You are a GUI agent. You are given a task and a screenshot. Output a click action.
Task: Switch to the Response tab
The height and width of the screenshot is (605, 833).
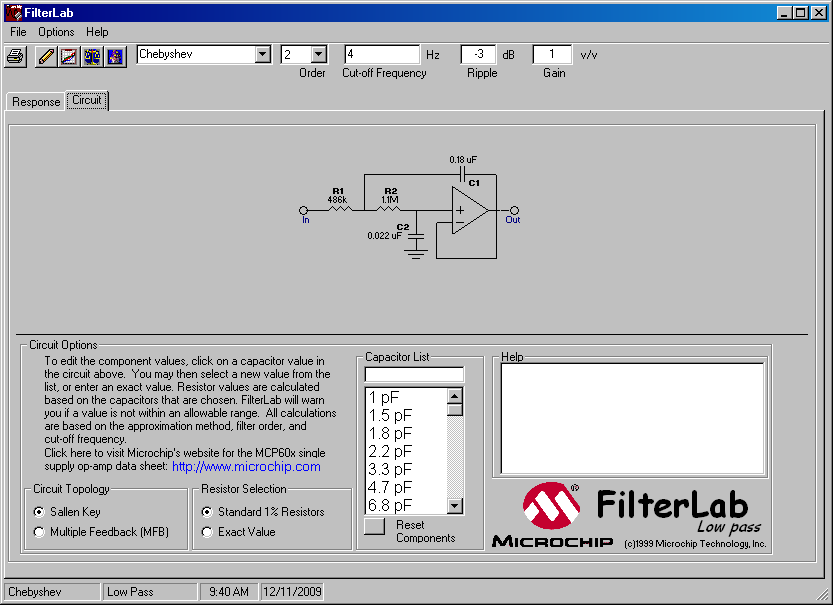click(36, 101)
